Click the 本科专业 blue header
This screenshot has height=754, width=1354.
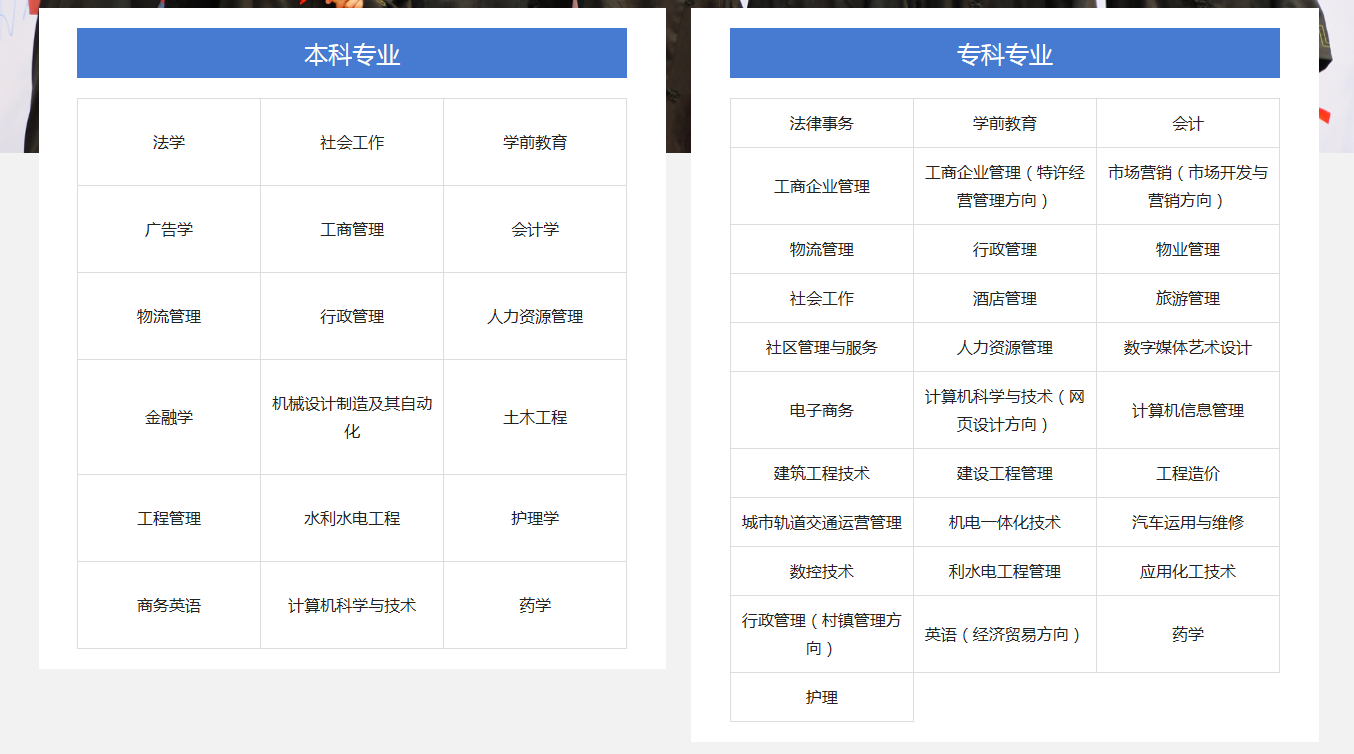pyautogui.click(x=352, y=54)
